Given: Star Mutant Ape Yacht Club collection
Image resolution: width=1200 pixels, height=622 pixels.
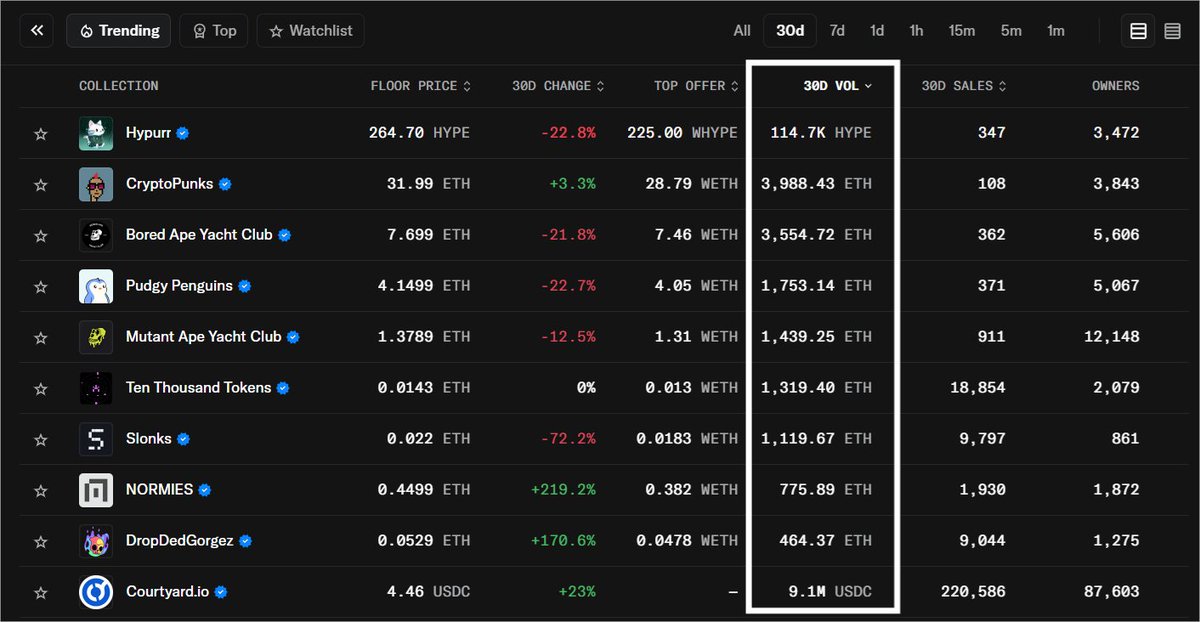Looking at the screenshot, I should pyautogui.click(x=41, y=337).
